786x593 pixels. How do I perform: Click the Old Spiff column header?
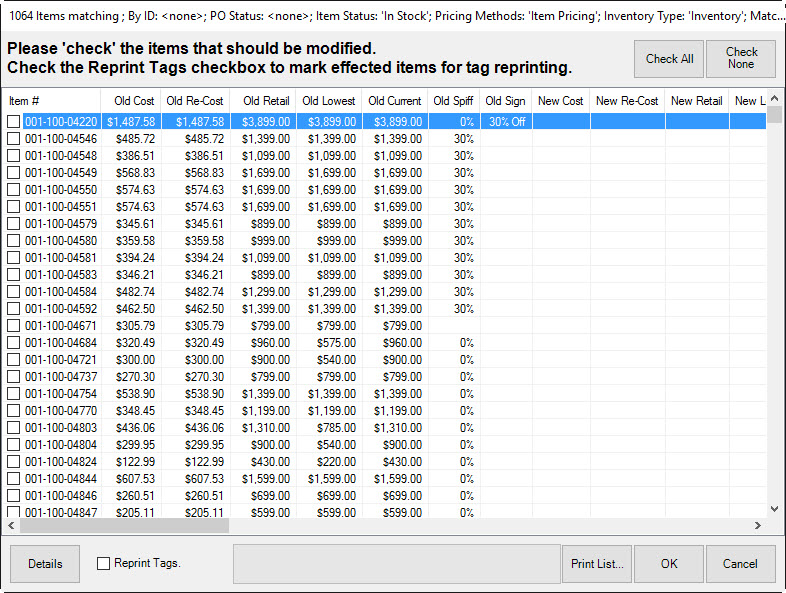[x=455, y=101]
